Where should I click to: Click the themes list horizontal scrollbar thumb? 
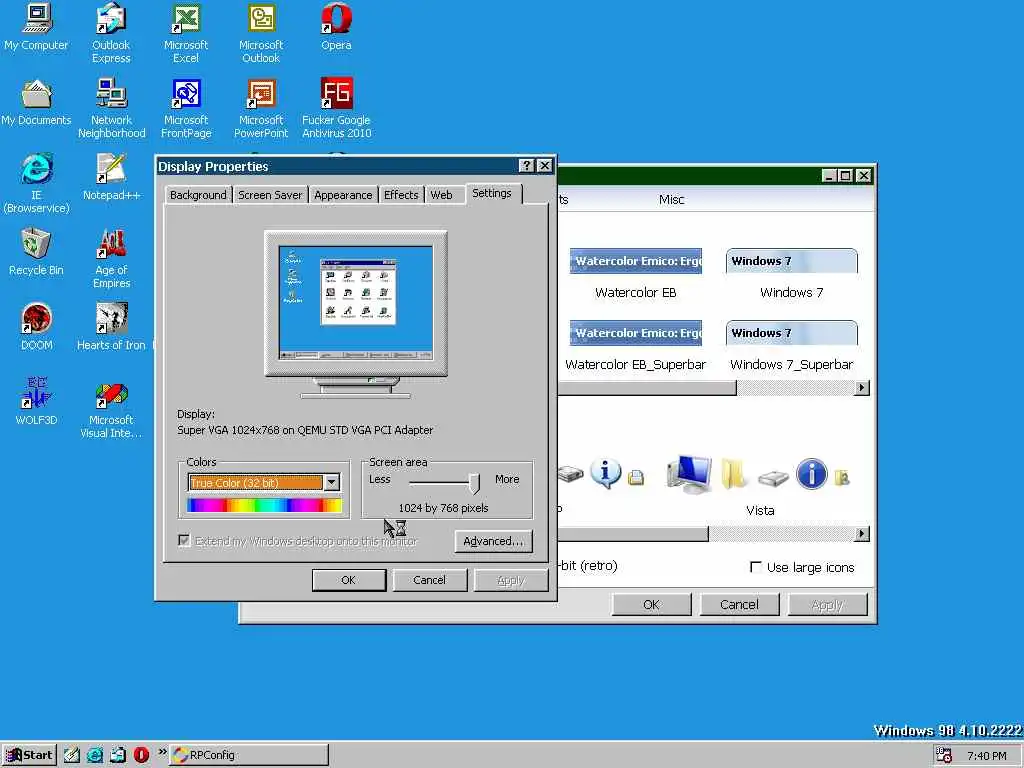(x=647, y=388)
